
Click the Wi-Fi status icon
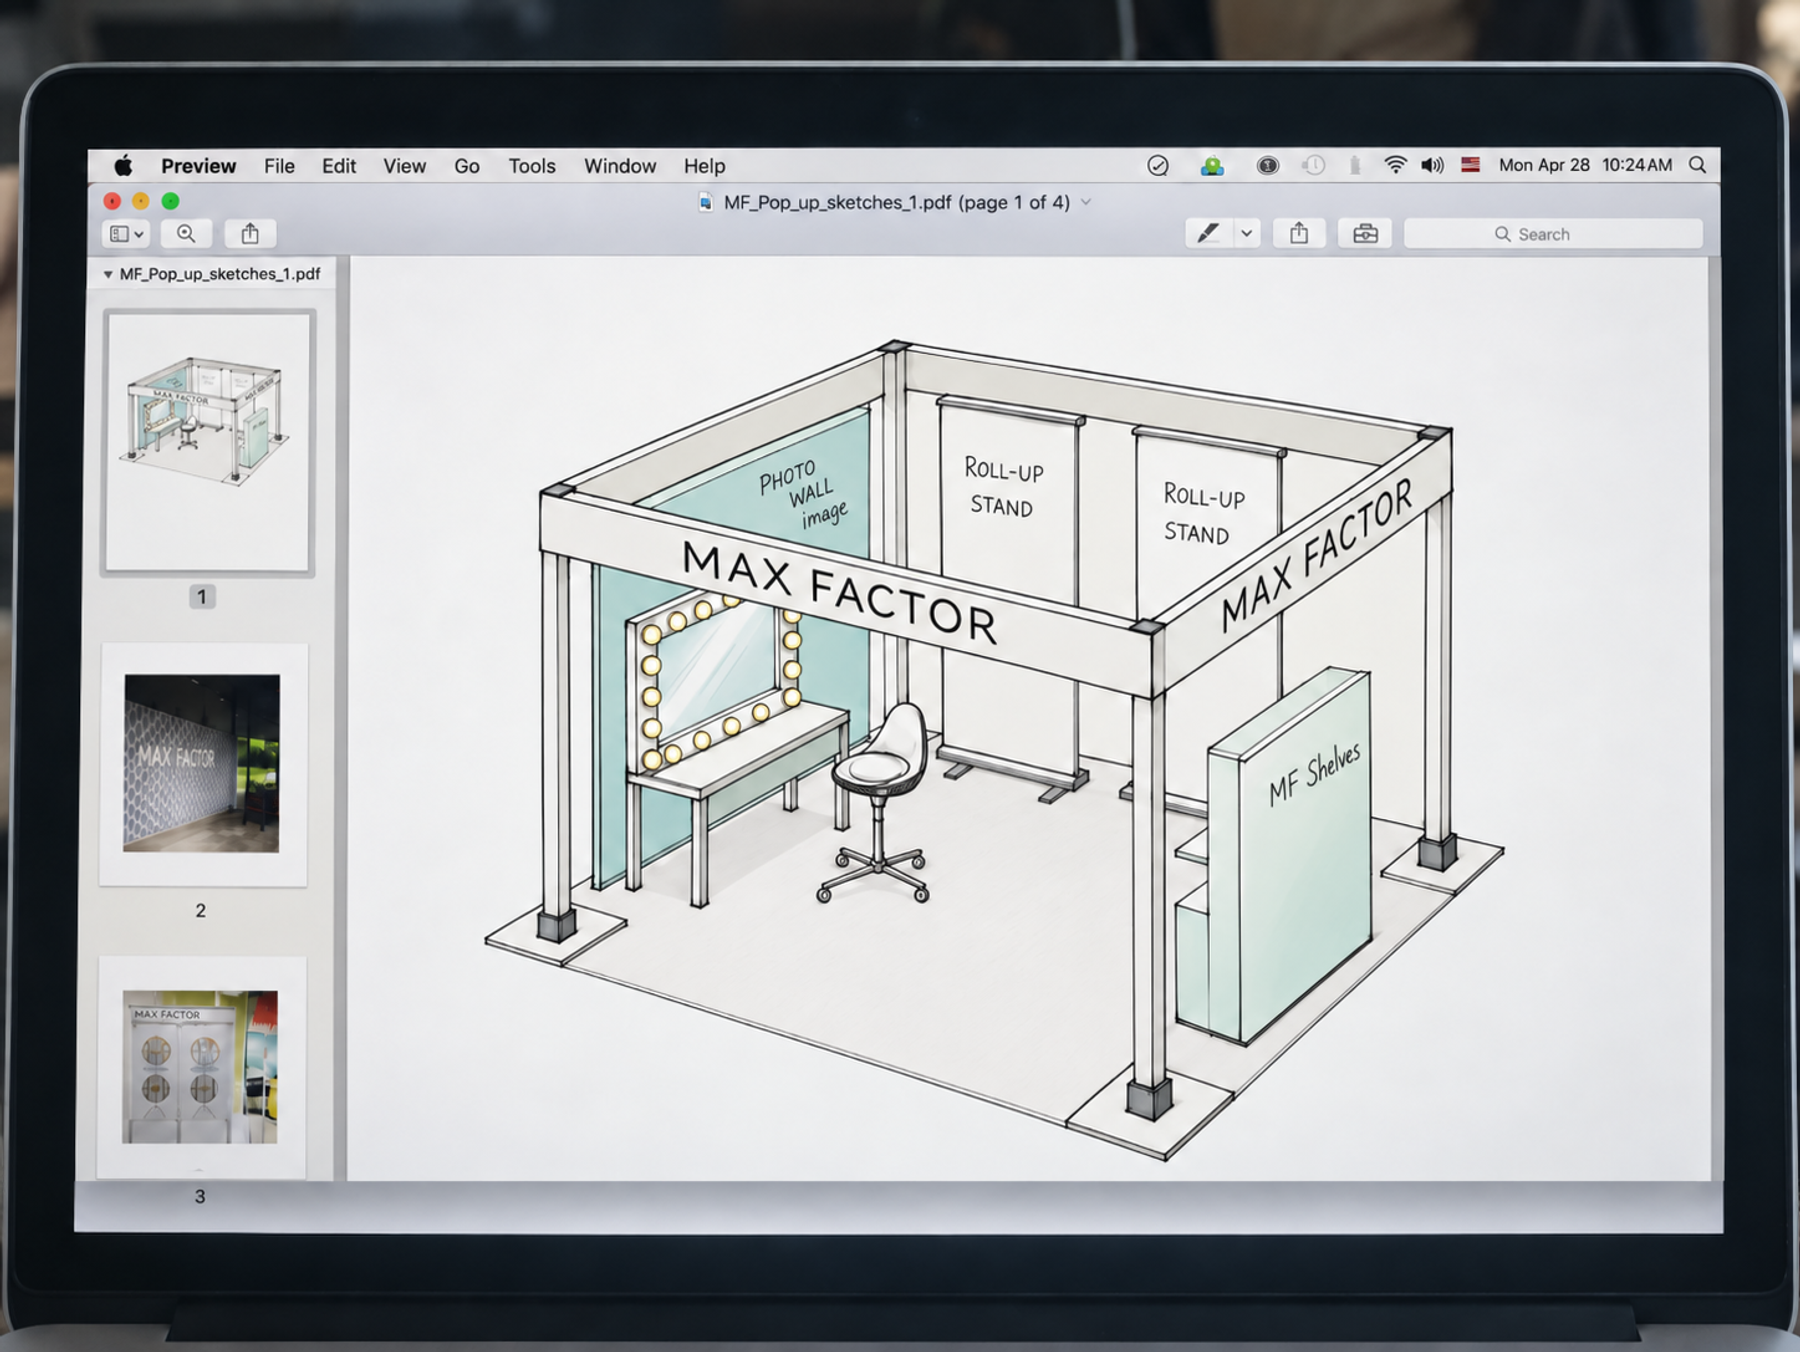pyautogui.click(x=1395, y=165)
